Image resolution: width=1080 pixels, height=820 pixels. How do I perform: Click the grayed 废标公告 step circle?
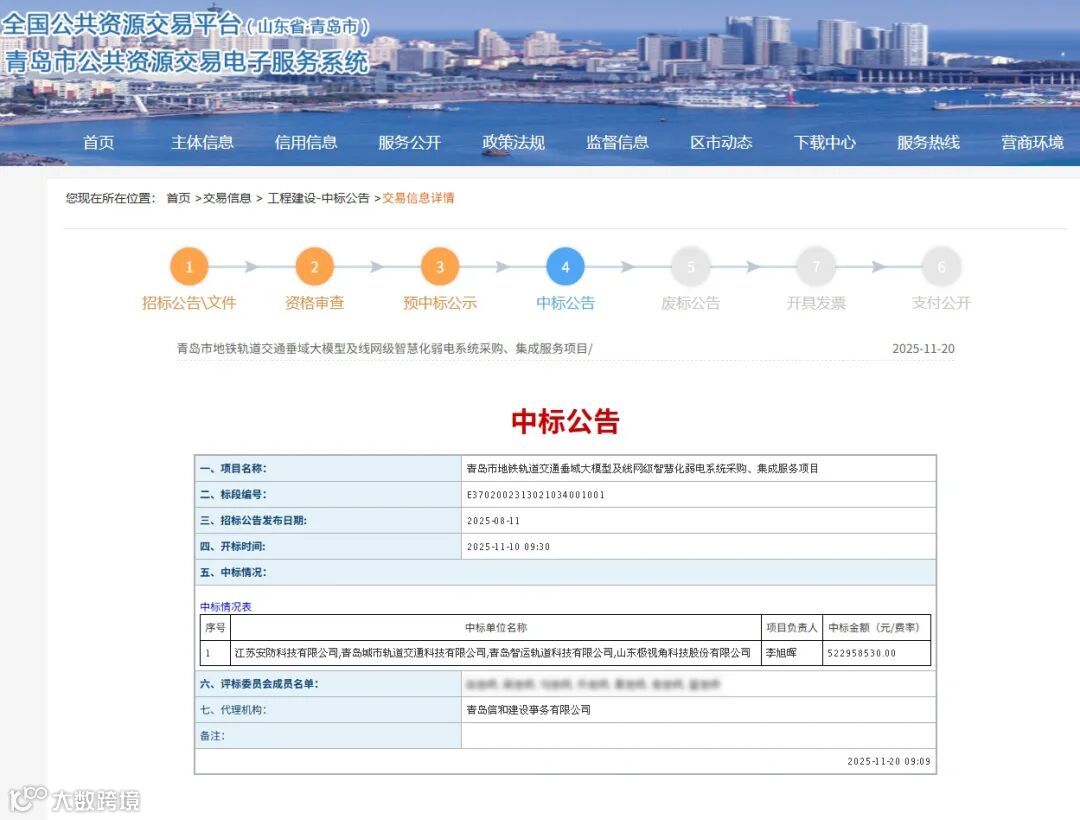(690, 267)
